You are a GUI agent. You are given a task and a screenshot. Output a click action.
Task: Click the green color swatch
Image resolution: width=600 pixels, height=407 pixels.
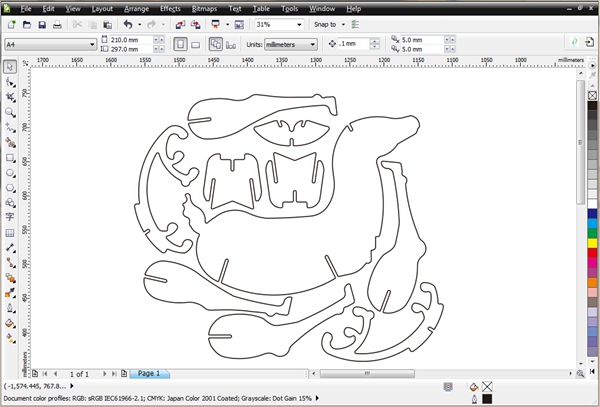(592, 233)
